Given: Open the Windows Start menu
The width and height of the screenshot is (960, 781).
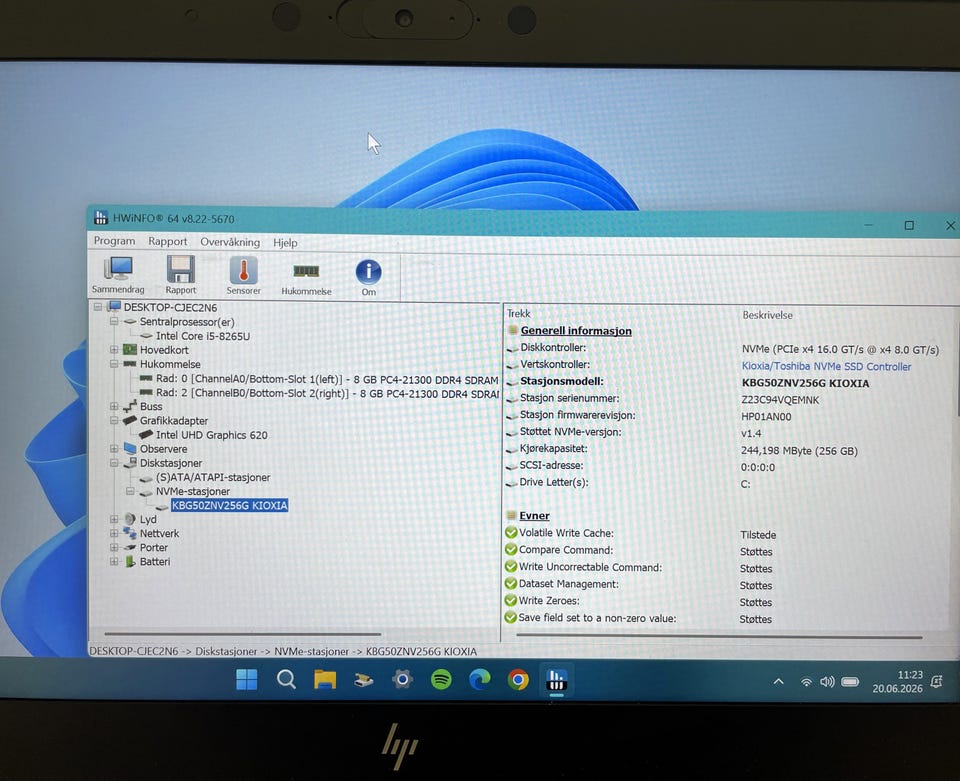Looking at the screenshot, I should (247, 679).
